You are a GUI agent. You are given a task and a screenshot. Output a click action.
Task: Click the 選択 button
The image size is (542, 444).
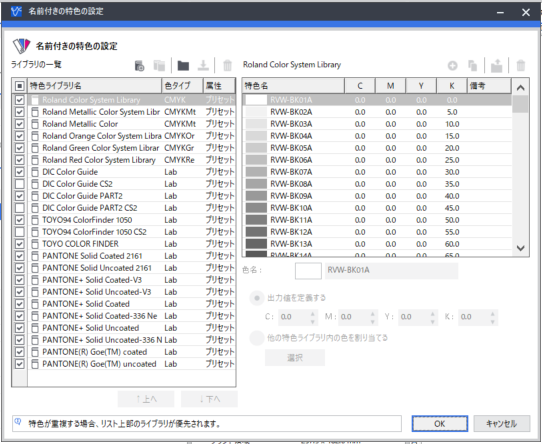[x=295, y=358]
